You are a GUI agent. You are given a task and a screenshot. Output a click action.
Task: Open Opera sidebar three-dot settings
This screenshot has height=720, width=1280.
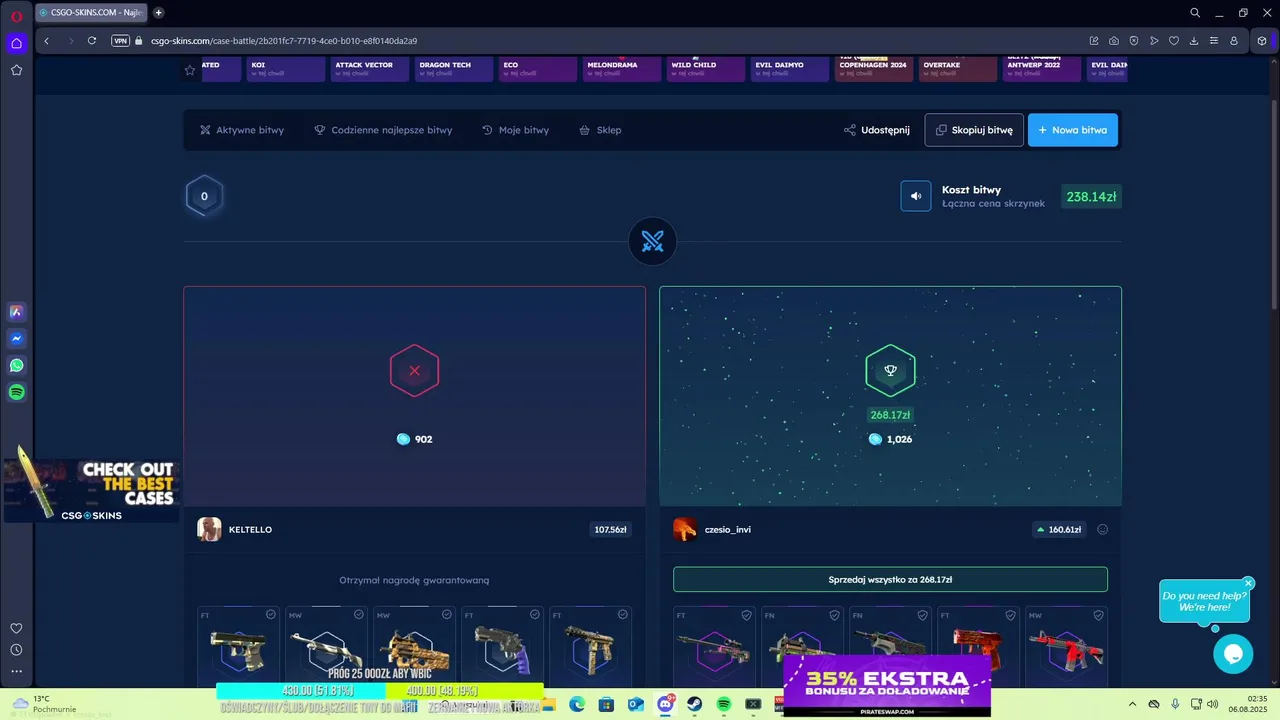16,671
